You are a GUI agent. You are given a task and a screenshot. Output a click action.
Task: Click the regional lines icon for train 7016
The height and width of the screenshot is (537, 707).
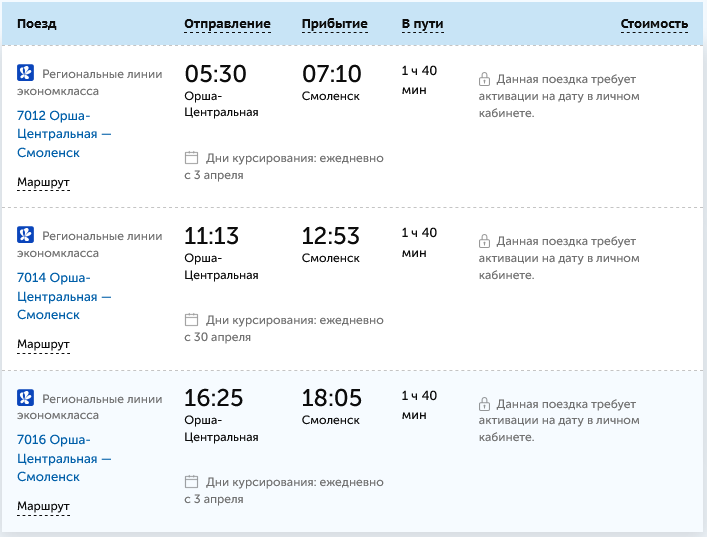[26, 398]
